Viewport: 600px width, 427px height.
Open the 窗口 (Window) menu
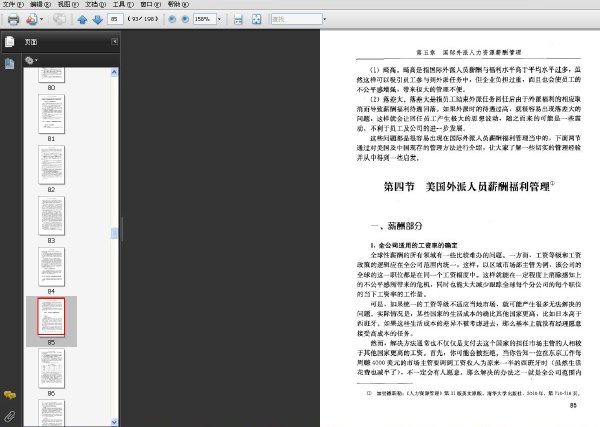tap(151, 4)
